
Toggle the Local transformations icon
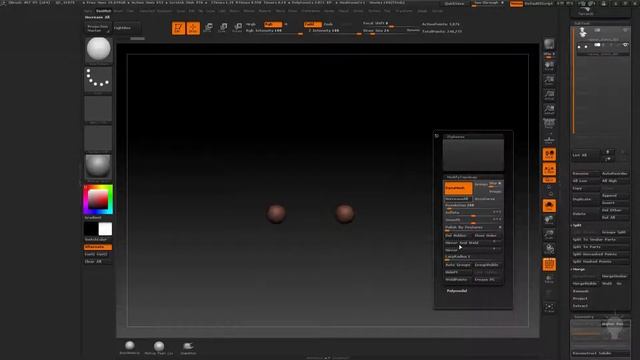point(549,154)
